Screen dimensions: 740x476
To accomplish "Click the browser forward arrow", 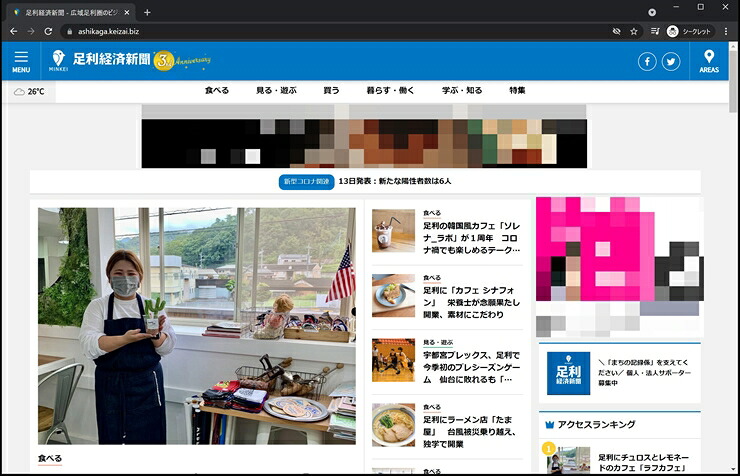I will pos(31,31).
